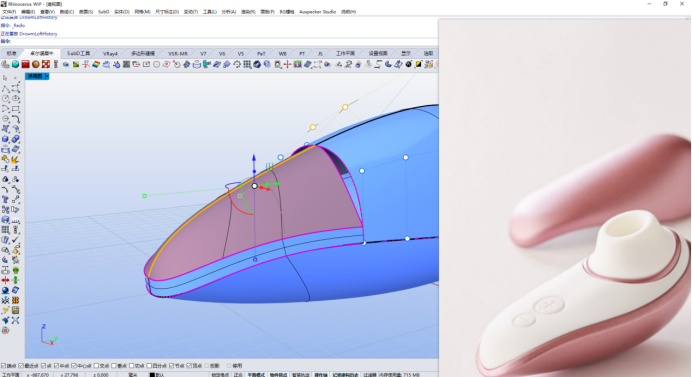Select the circle drawing tool
The image size is (692, 377).
[5, 98]
